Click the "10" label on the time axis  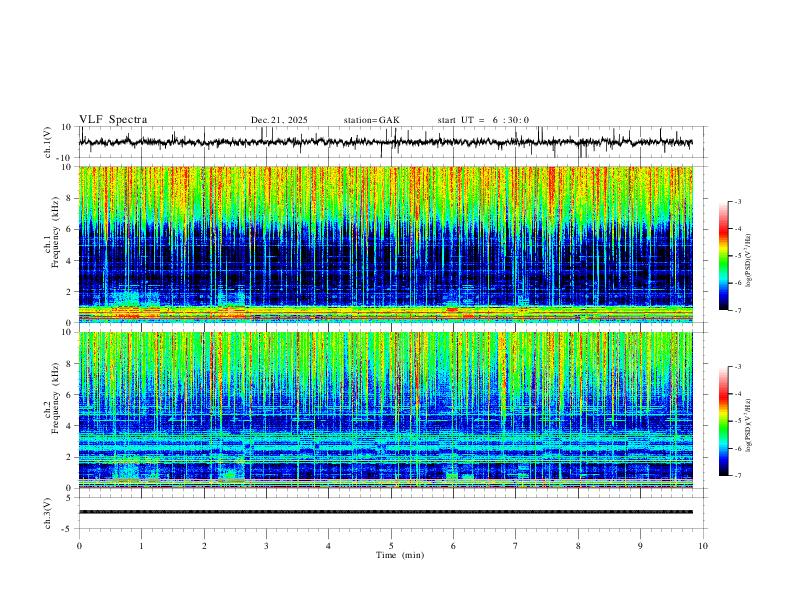[703, 546]
